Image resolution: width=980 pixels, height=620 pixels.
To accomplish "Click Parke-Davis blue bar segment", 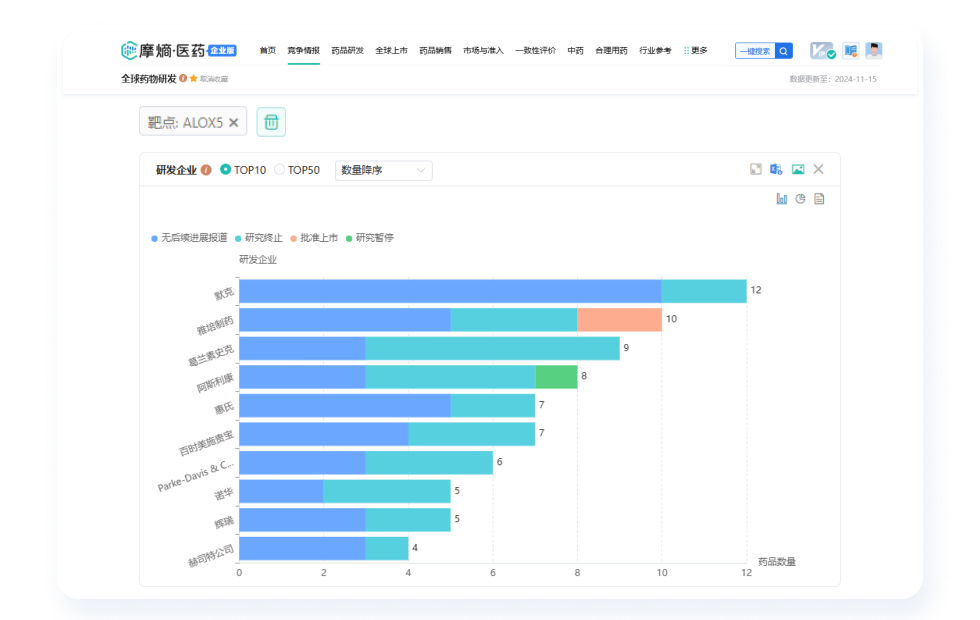I will [302, 462].
